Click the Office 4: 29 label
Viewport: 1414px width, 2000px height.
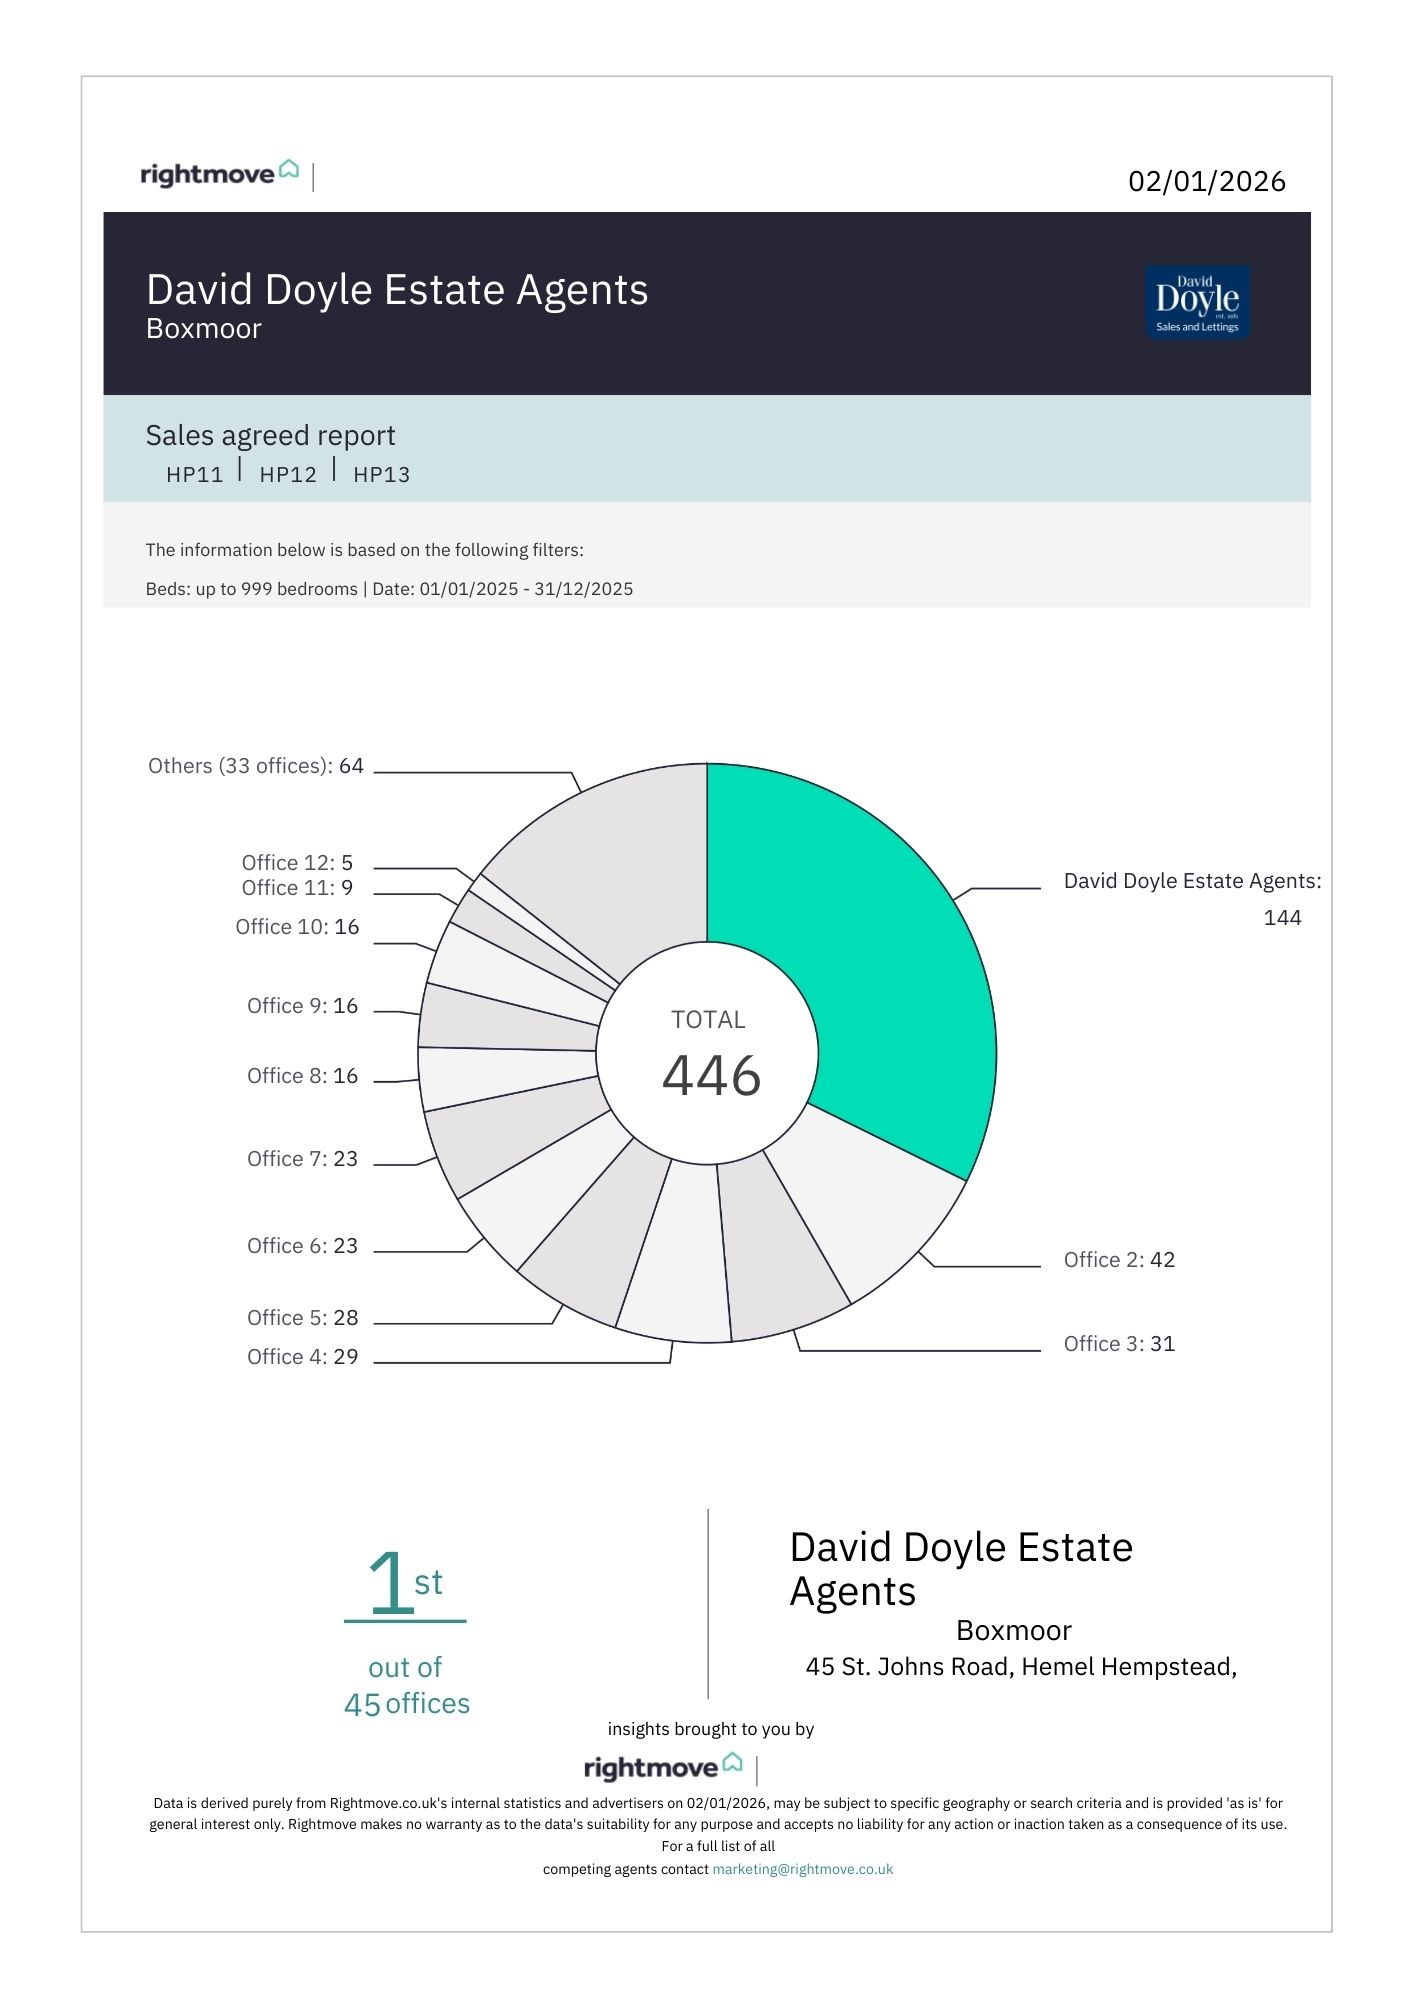coord(302,1357)
